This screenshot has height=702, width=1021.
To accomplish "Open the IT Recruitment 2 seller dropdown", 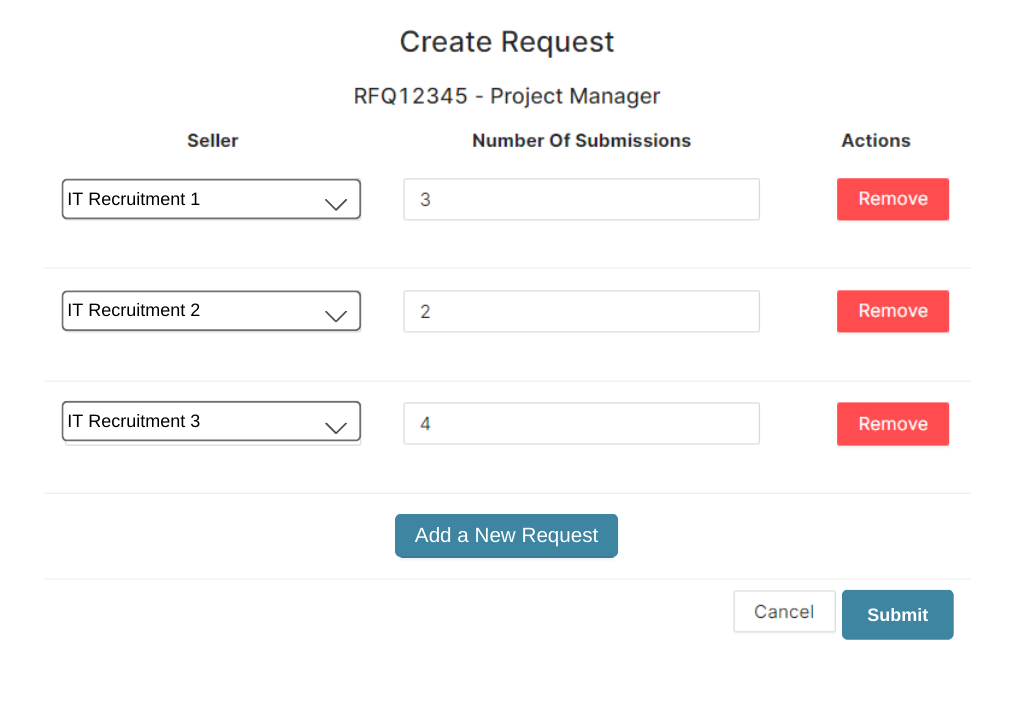I will [211, 311].
